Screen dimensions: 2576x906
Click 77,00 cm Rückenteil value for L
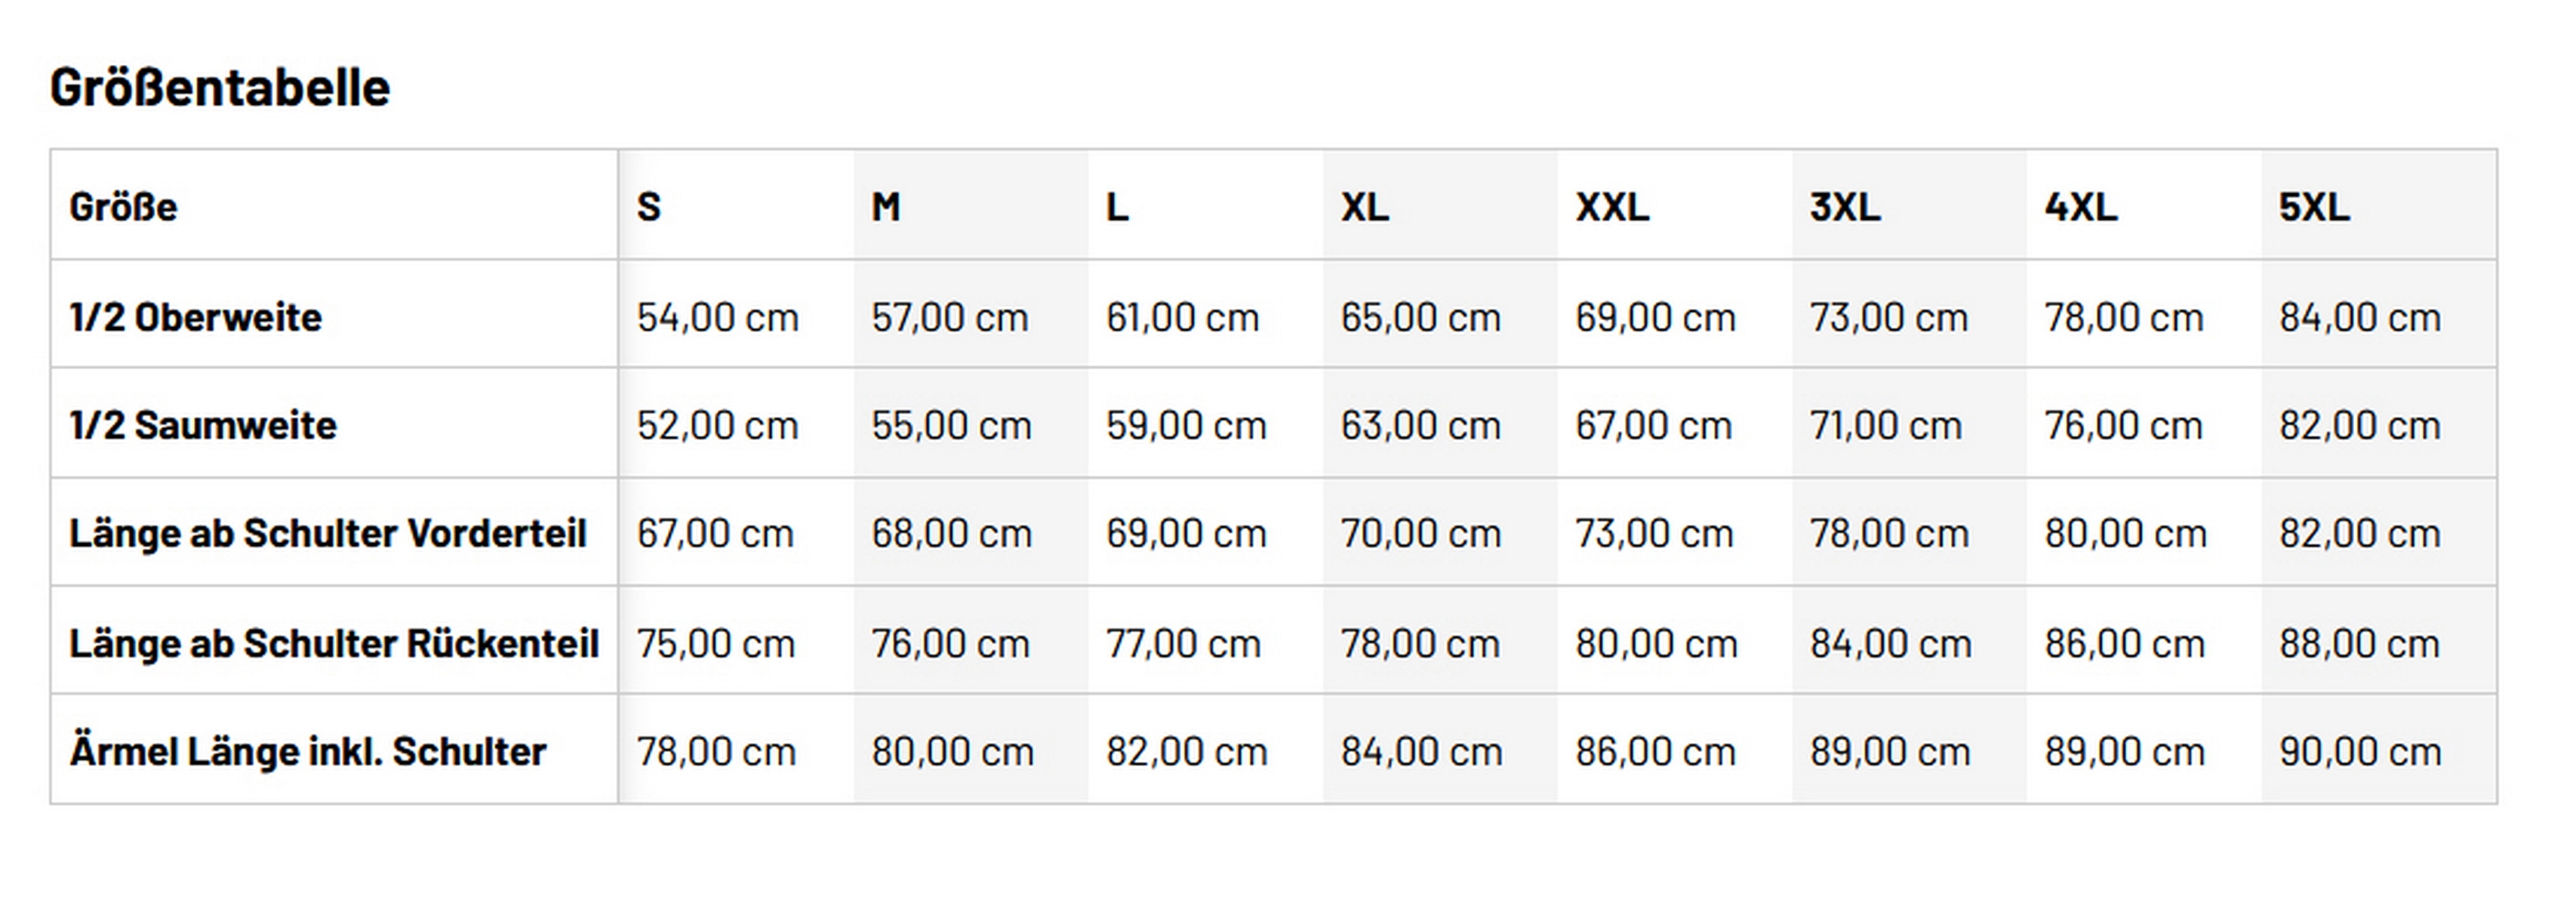click(1183, 643)
